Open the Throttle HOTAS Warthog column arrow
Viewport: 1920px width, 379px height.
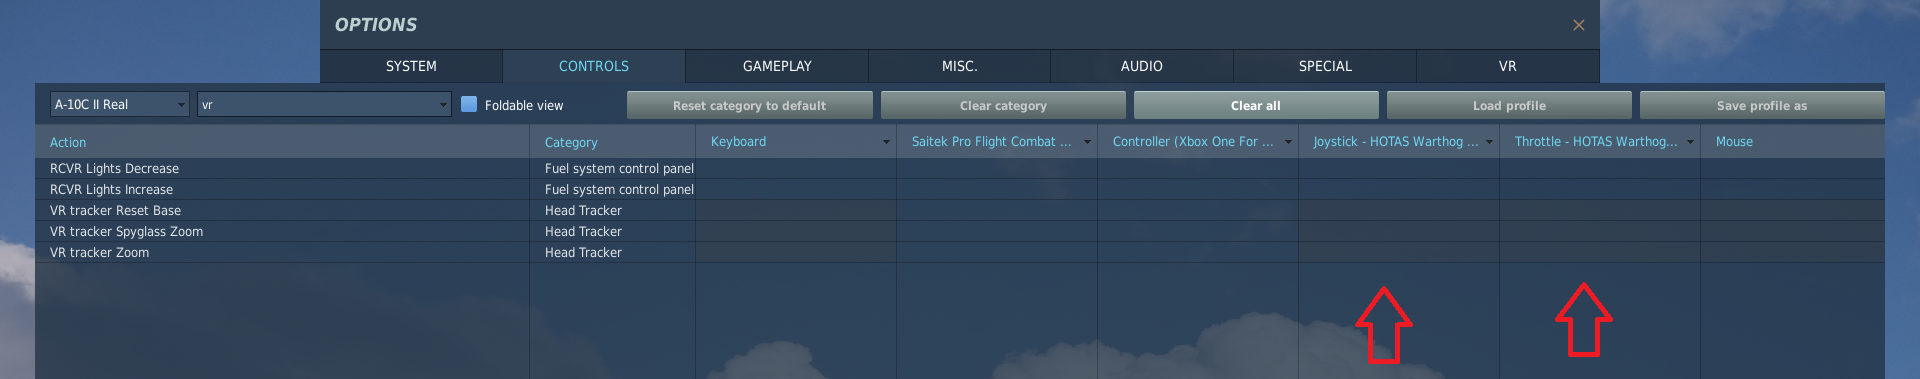pos(1690,142)
